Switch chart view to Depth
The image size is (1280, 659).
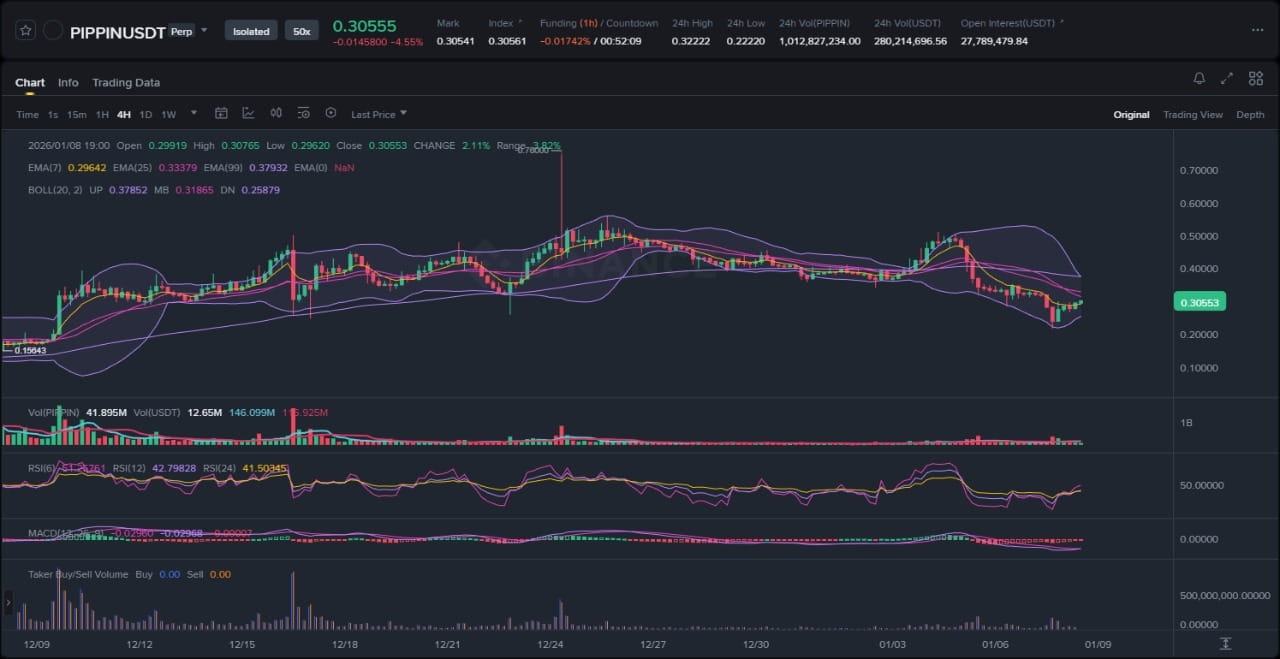click(1250, 115)
